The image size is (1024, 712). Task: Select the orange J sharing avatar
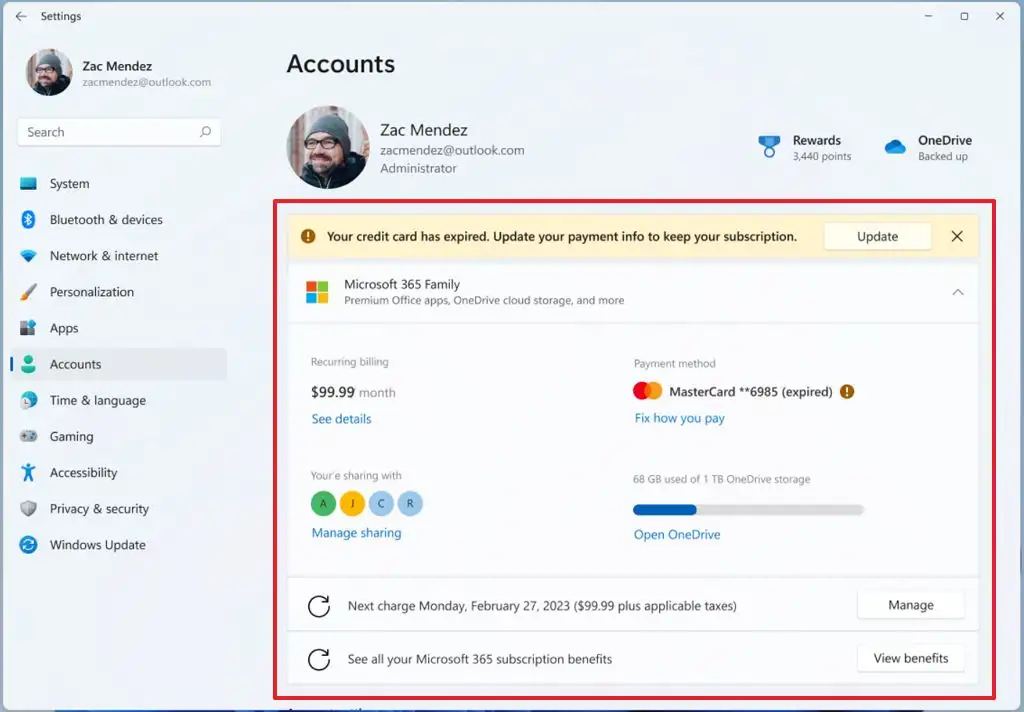(352, 504)
